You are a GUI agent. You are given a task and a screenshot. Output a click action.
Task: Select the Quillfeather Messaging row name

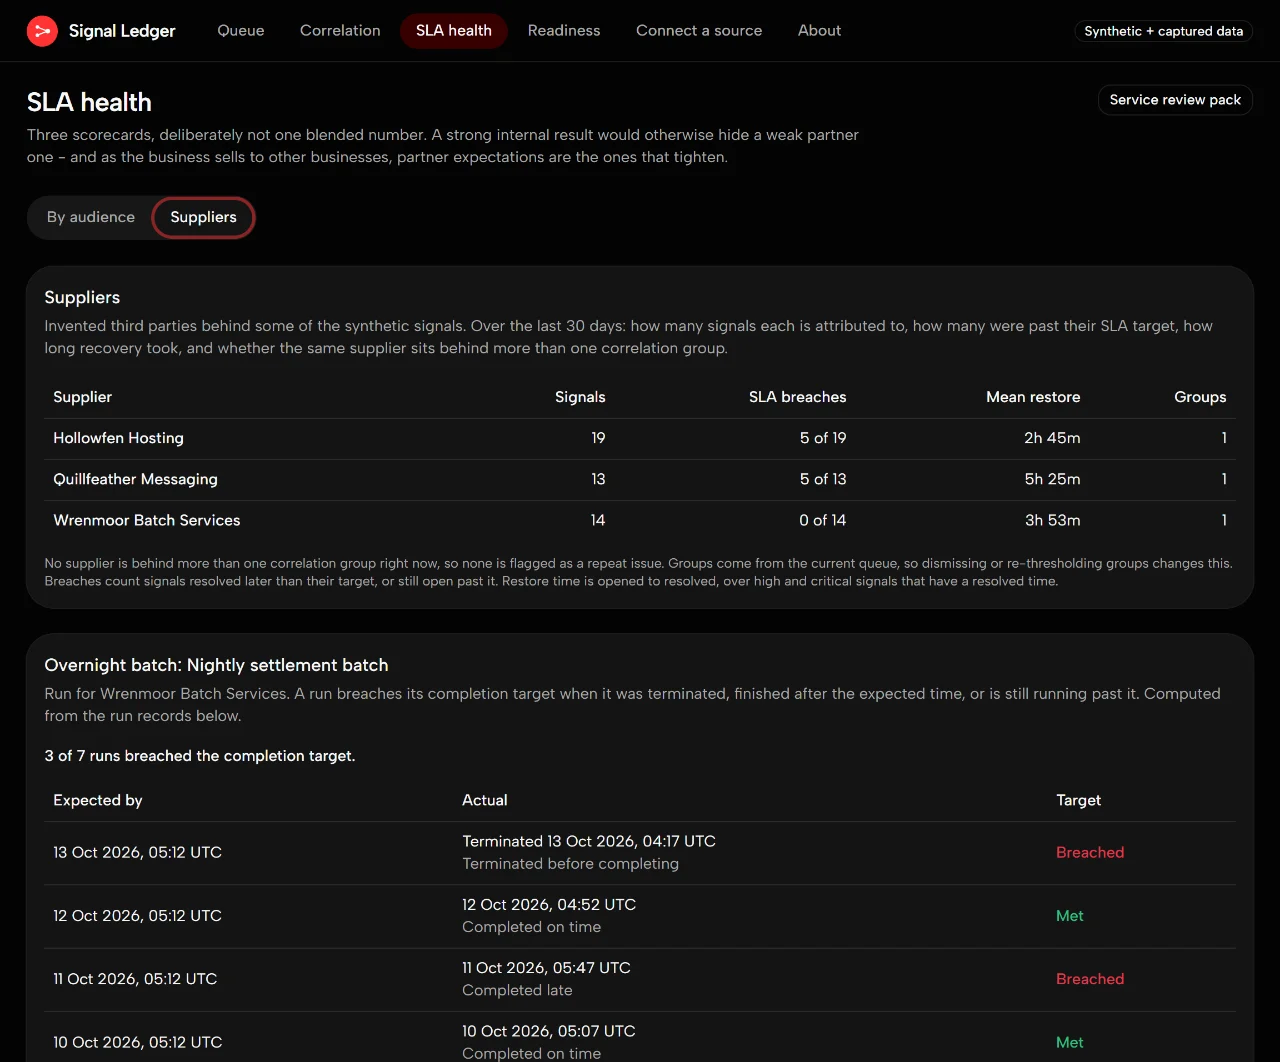pyautogui.click(x=135, y=479)
